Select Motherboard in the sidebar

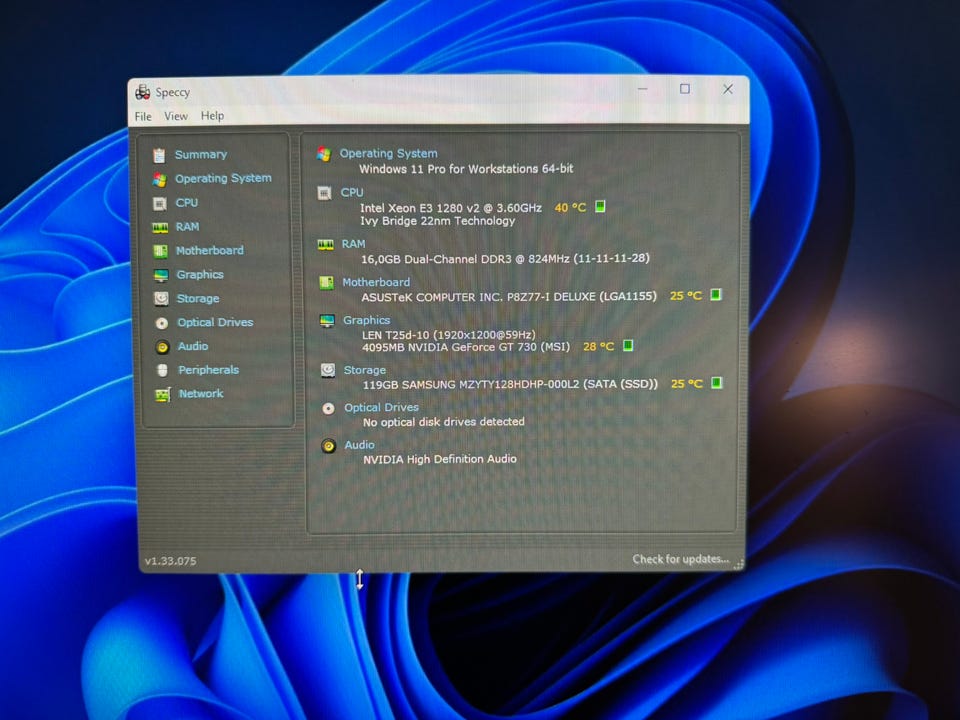click(209, 250)
